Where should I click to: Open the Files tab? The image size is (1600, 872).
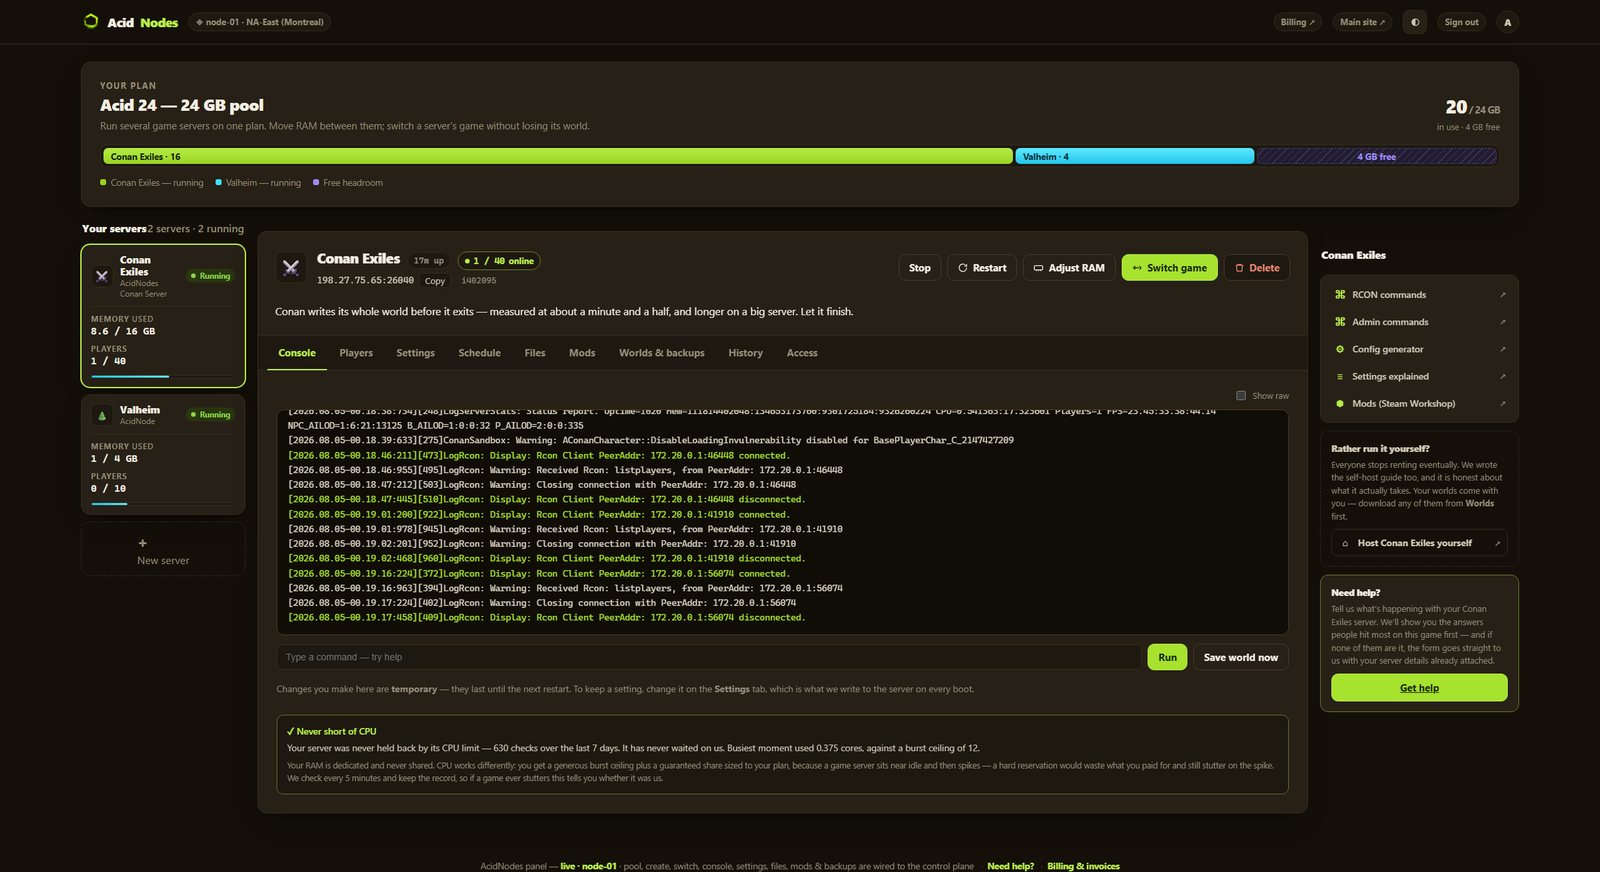535,353
